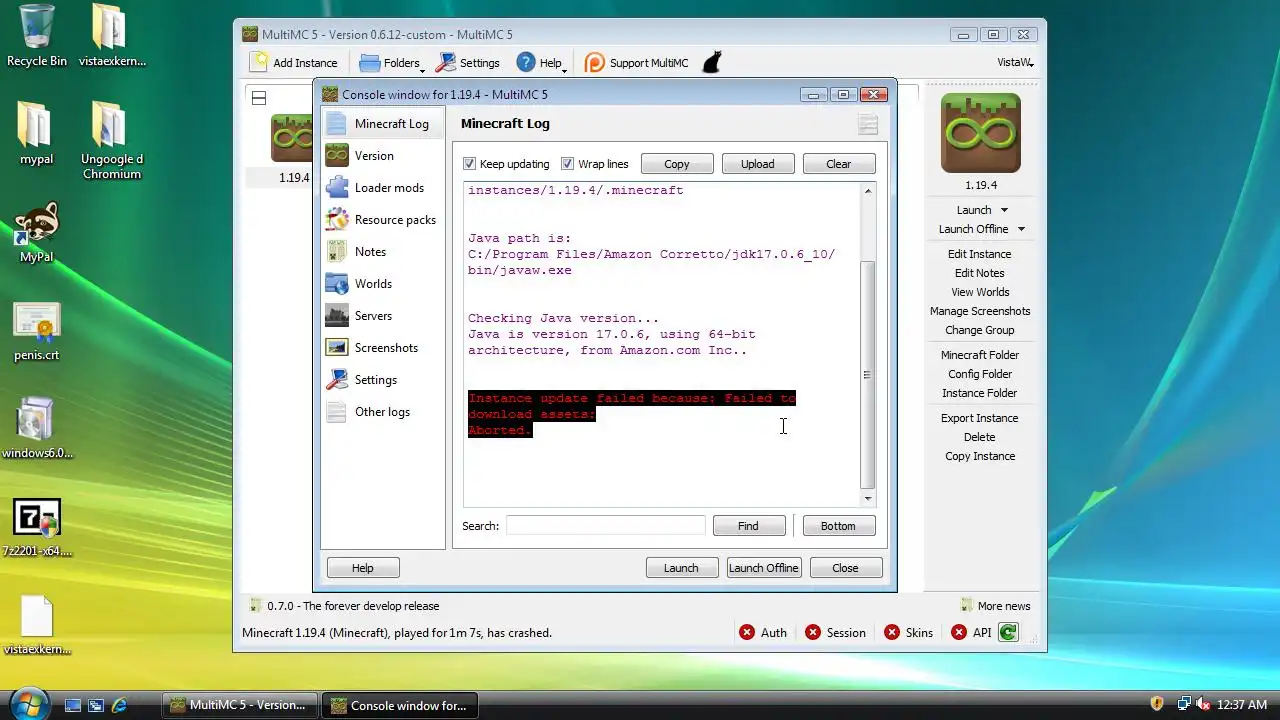Click Upload log button
This screenshot has height=720, width=1280.
click(757, 164)
